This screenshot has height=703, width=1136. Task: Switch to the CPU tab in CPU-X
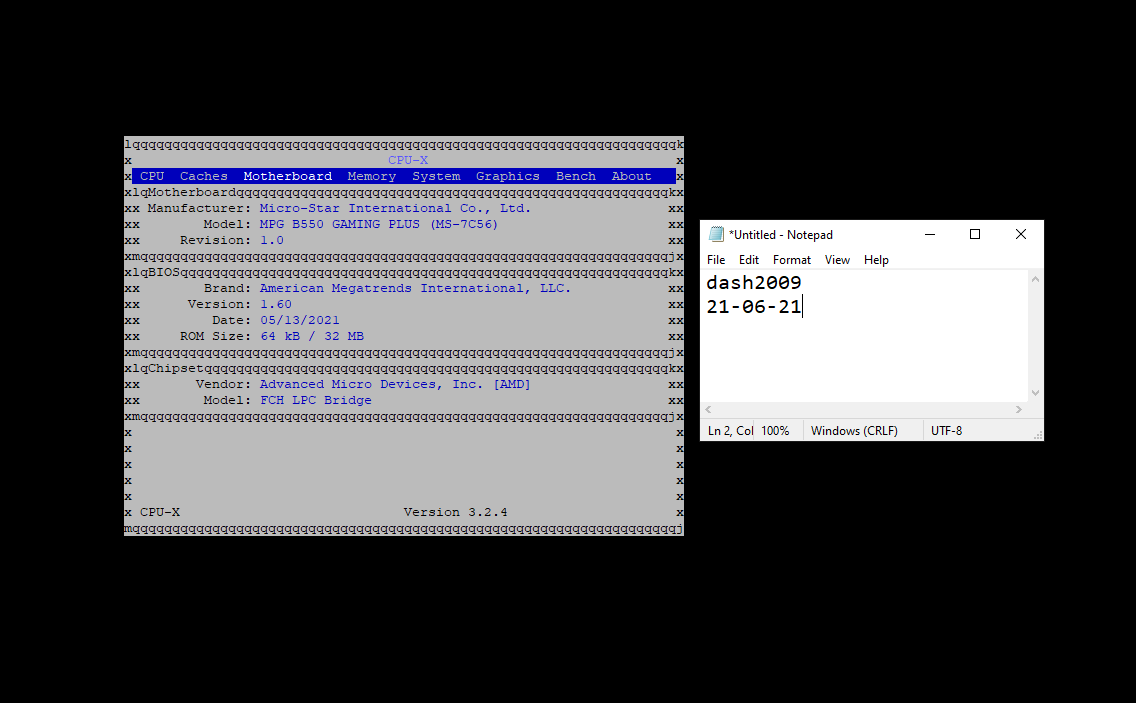[x=152, y=176]
